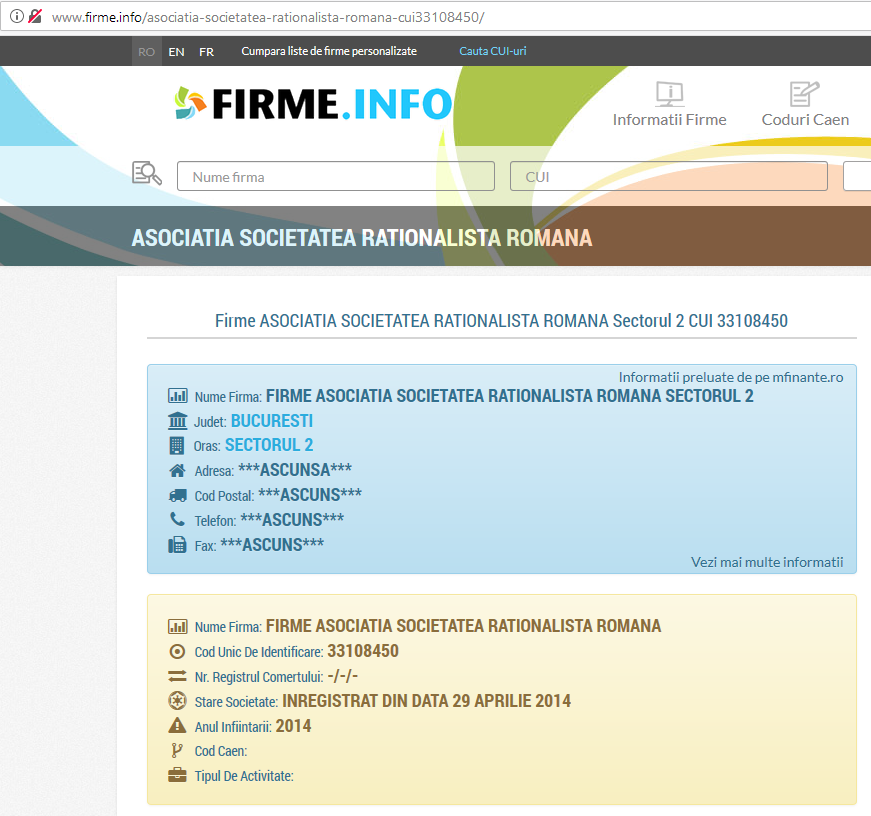
Task: Click the office building icon next to Oras
Action: [x=177, y=445]
